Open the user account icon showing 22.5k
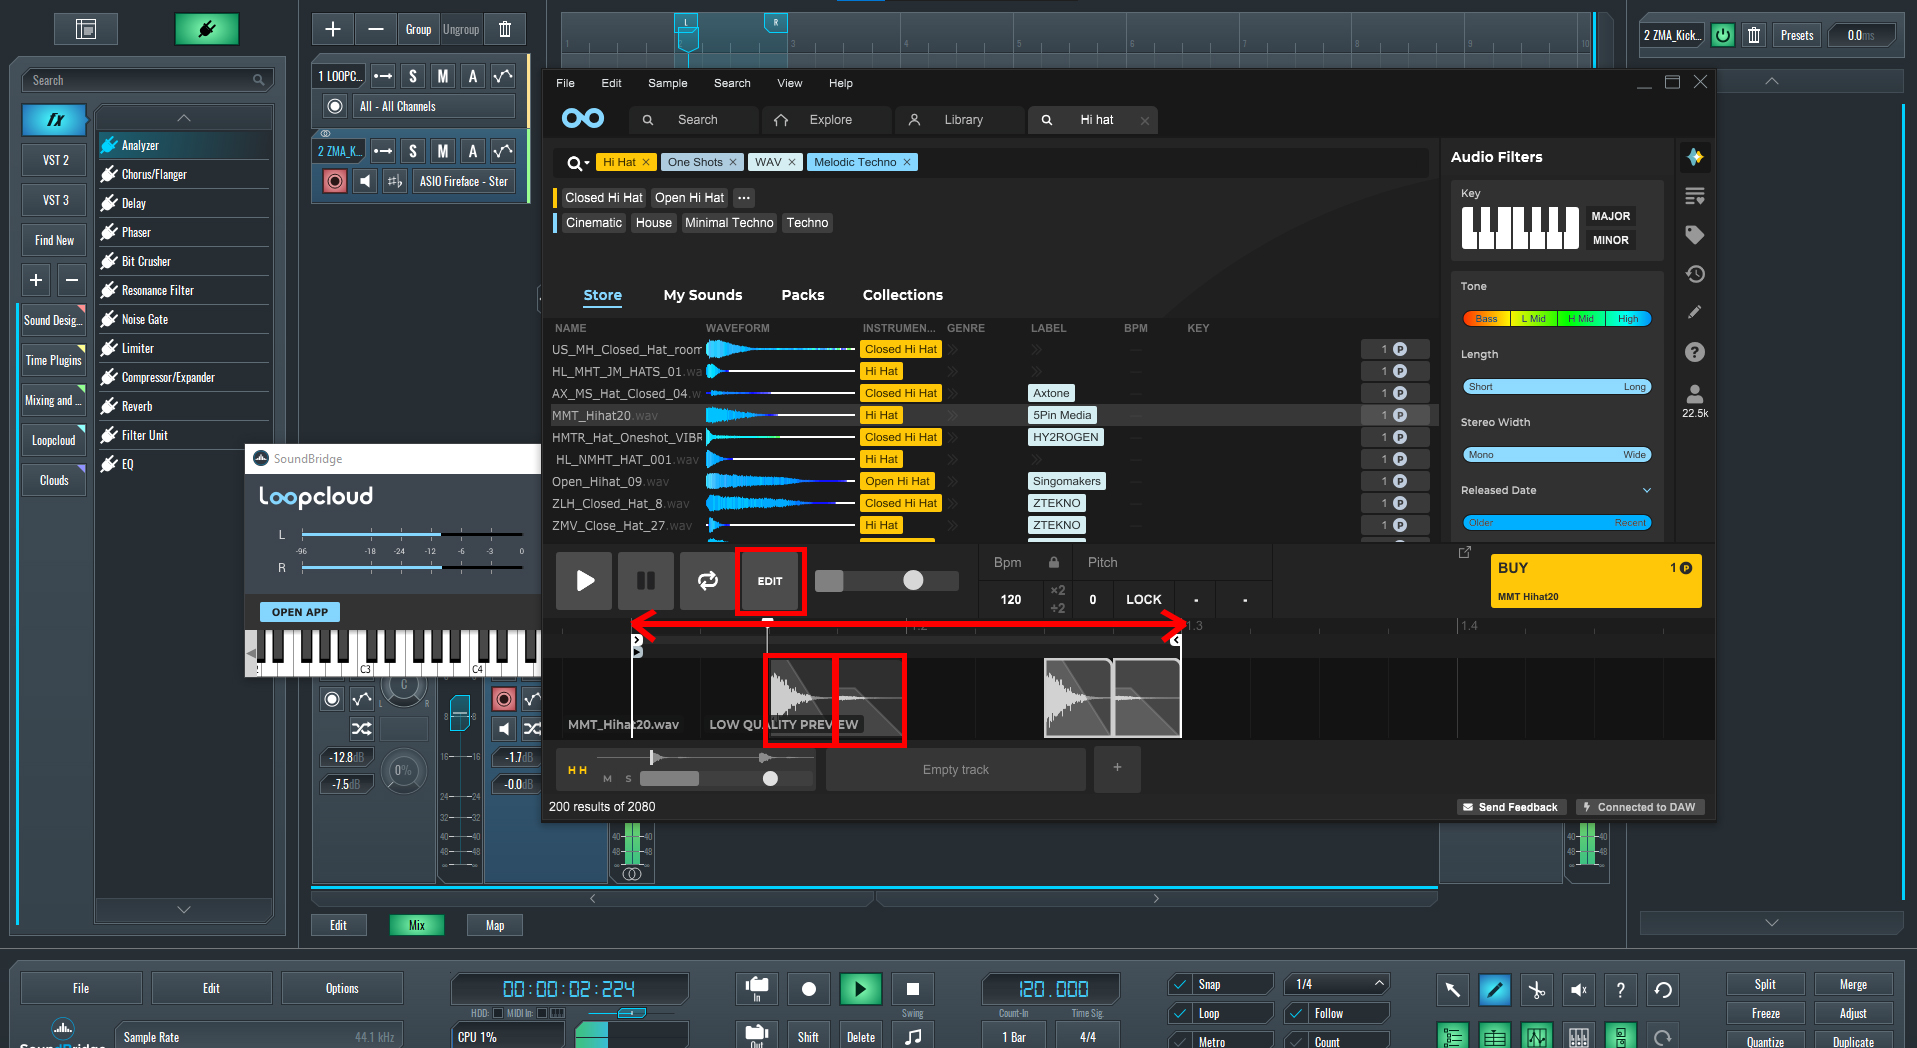Image resolution: width=1917 pixels, height=1048 pixels. [x=1695, y=401]
